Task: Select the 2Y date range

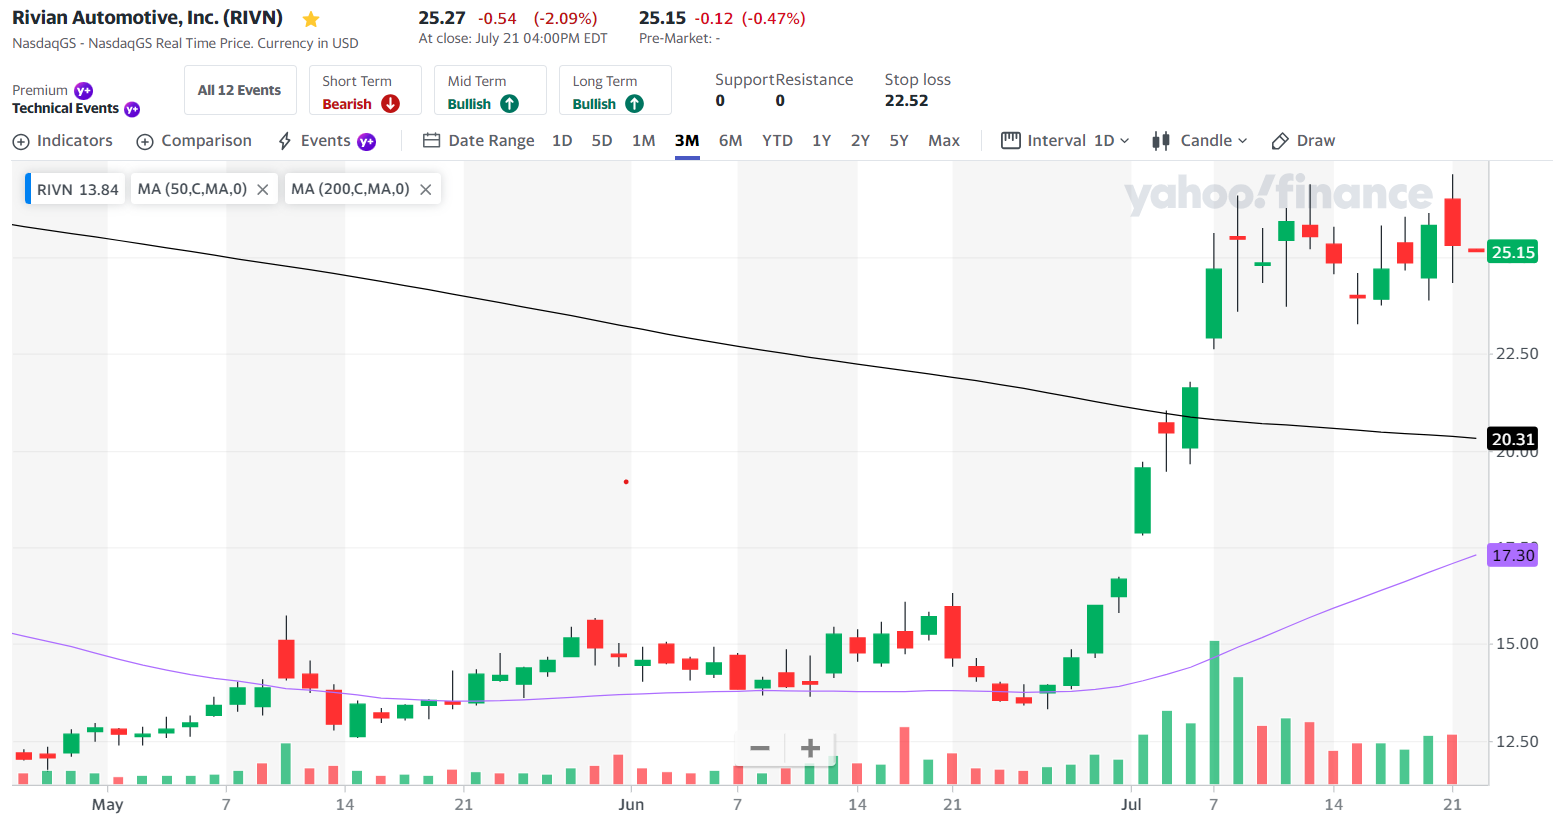Action: (x=860, y=141)
